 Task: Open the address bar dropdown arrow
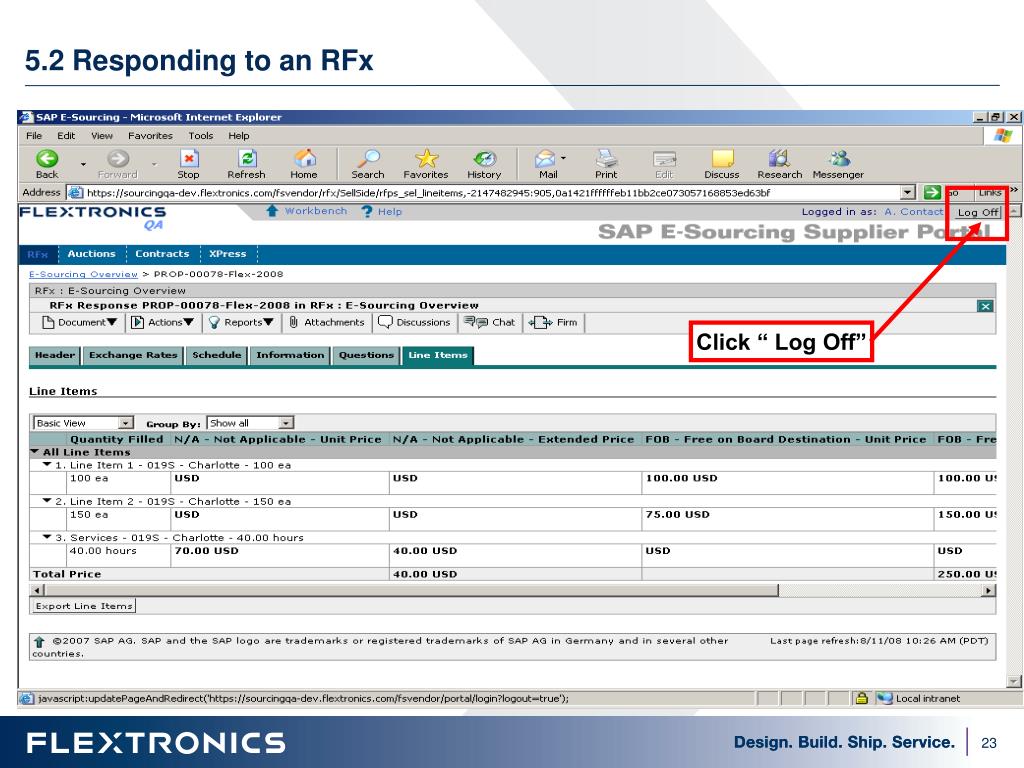pos(908,193)
